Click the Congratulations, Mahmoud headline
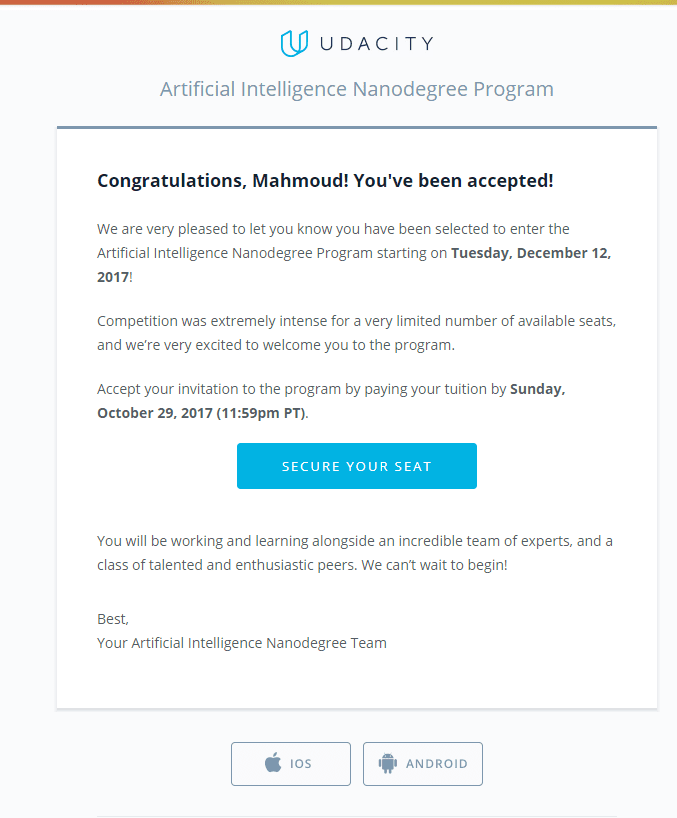Screen dimensions: 677x818 [325, 181]
